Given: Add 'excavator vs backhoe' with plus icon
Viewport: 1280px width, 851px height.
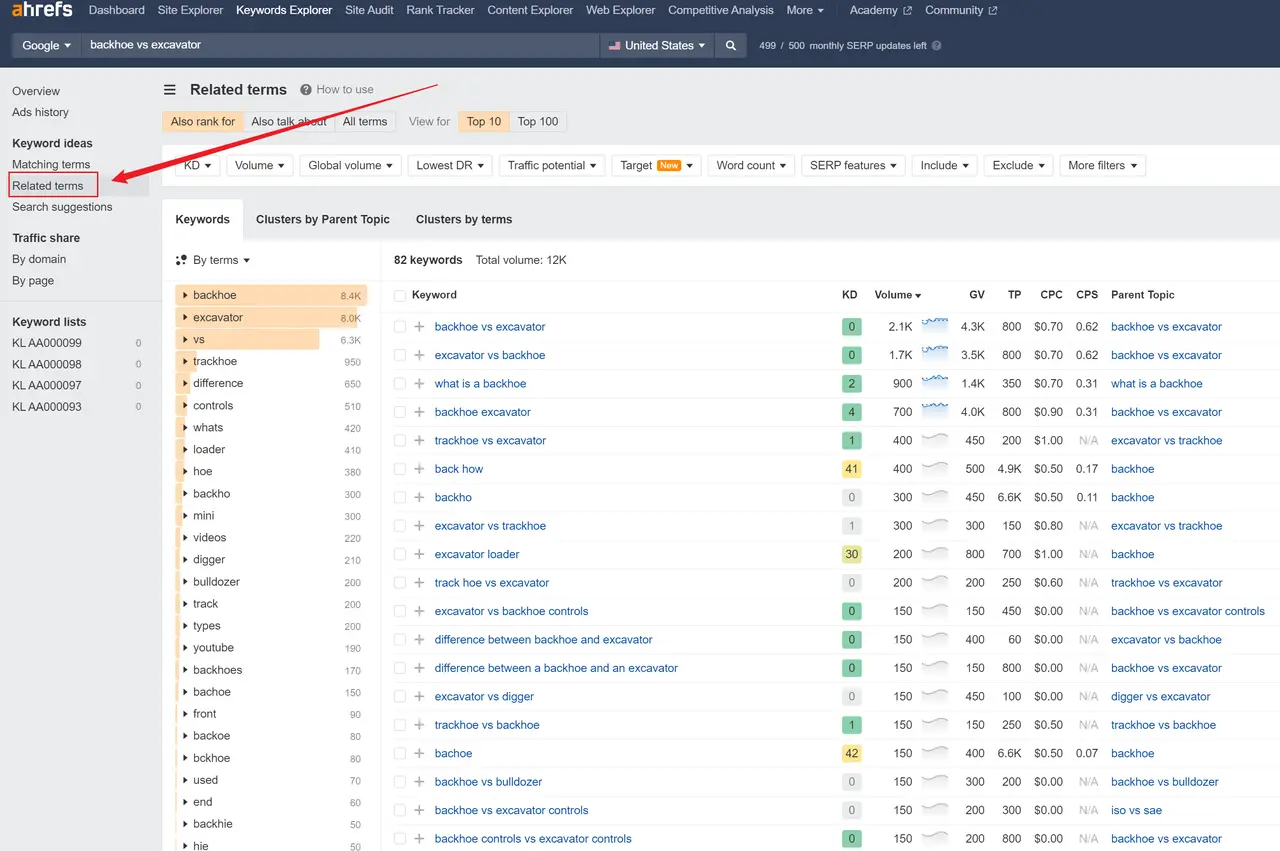Looking at the screenshot, I should point(419,355).
